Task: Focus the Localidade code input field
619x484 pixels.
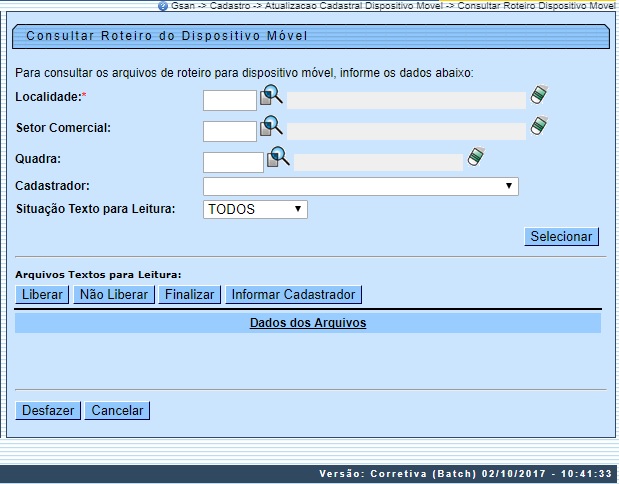Action: [230, 101]
